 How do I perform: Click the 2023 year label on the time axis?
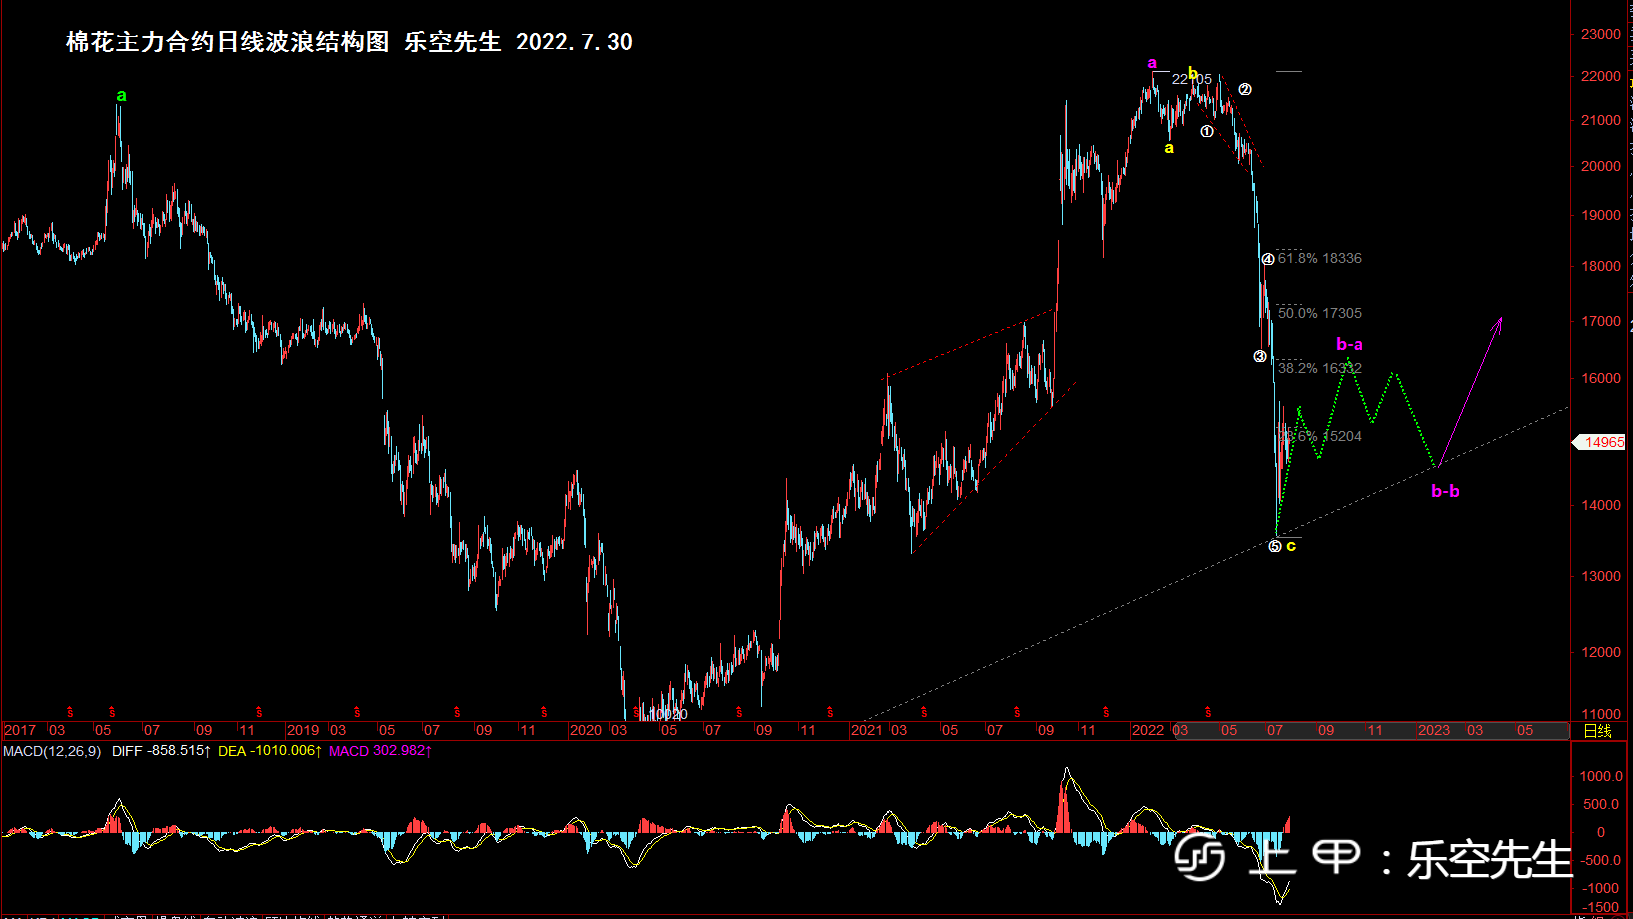pos(1434,731)
